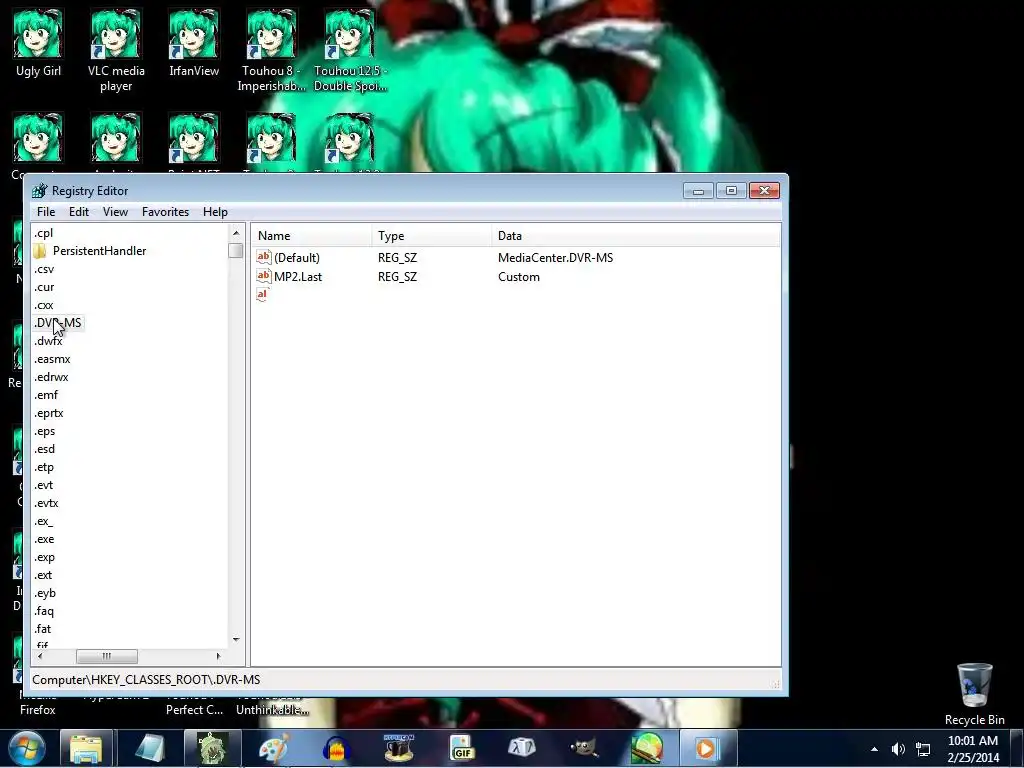
Task: Click the PersistentHandler folder icon
Action: coord(40,251)
